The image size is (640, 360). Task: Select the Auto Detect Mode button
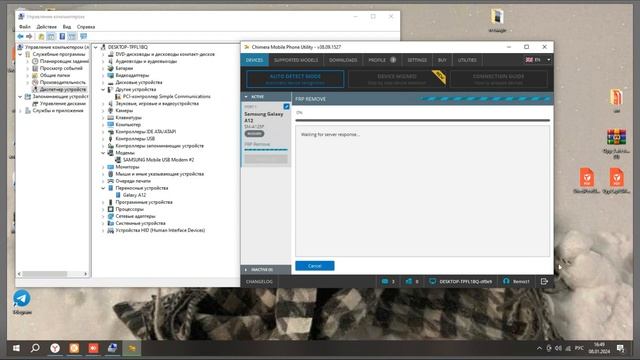click(295, 79)
